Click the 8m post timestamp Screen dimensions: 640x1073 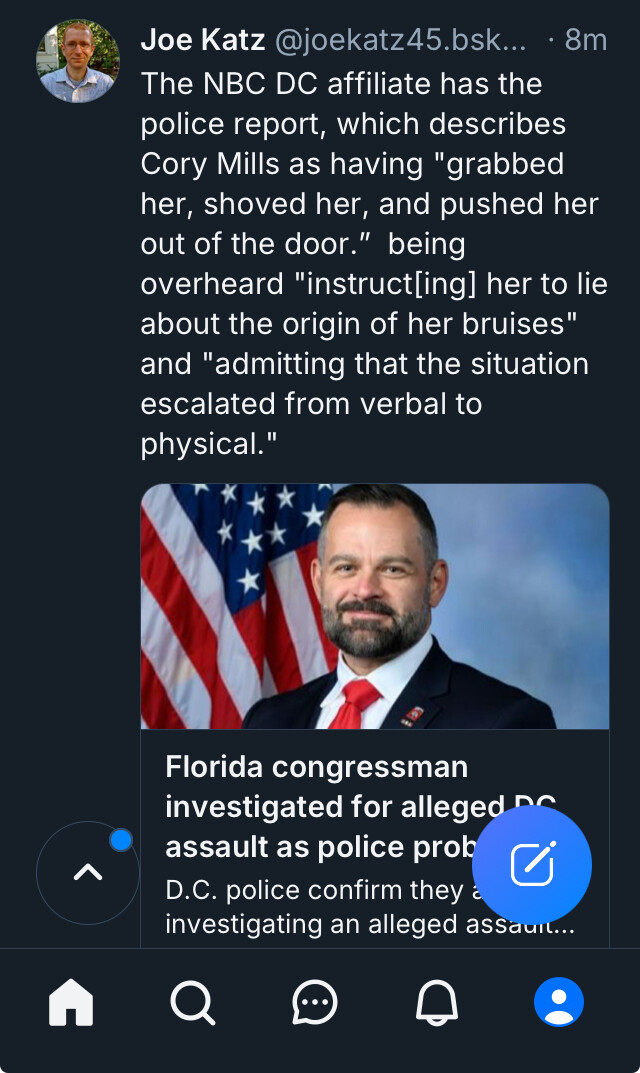pyautogui.click(x=585, y=39)
